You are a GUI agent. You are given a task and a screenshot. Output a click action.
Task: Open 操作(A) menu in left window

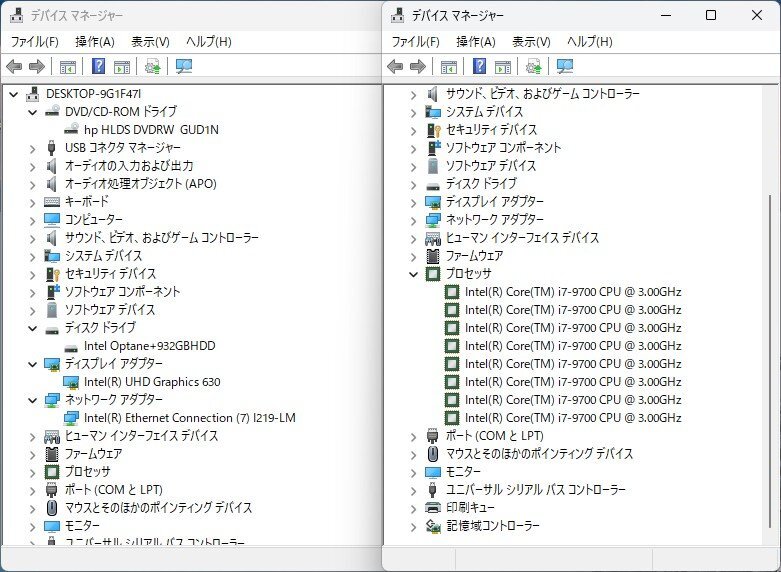click(x=95, y=42)
